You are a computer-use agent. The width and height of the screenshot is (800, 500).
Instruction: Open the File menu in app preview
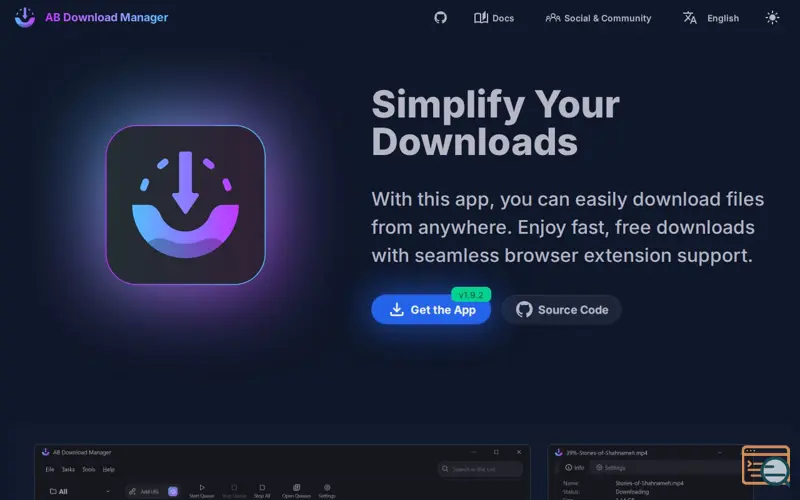pyautogui.click(x=49, y=469)
